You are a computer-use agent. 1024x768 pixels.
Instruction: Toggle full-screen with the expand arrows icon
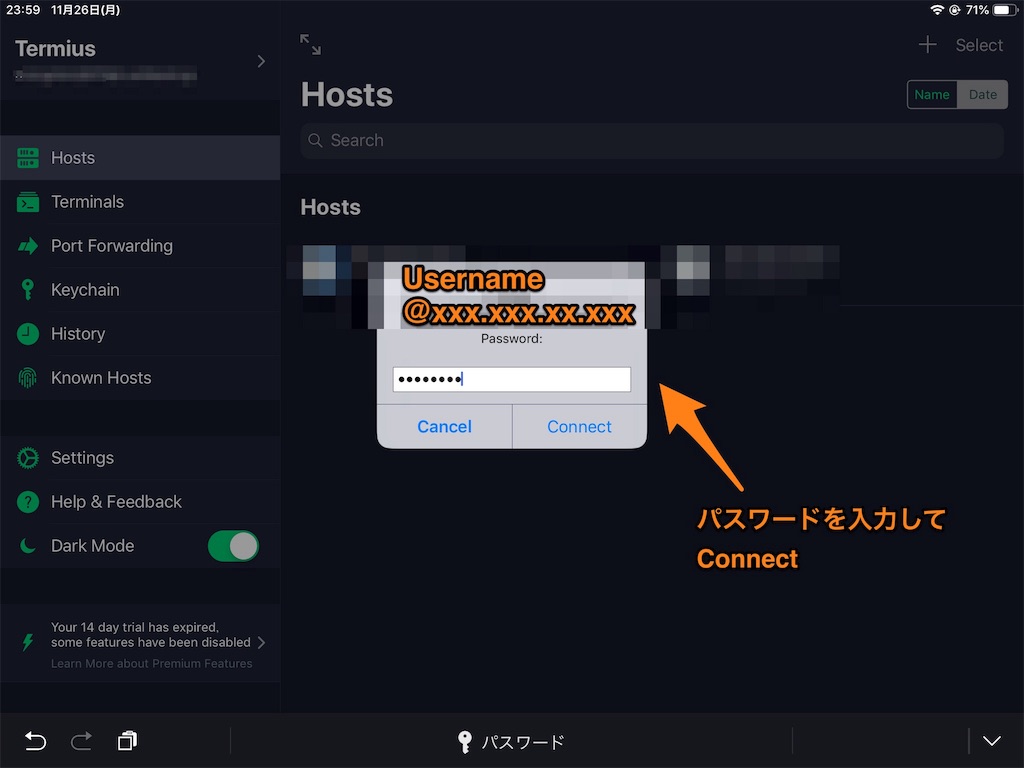pyautogui.click(x=310, y=44)
